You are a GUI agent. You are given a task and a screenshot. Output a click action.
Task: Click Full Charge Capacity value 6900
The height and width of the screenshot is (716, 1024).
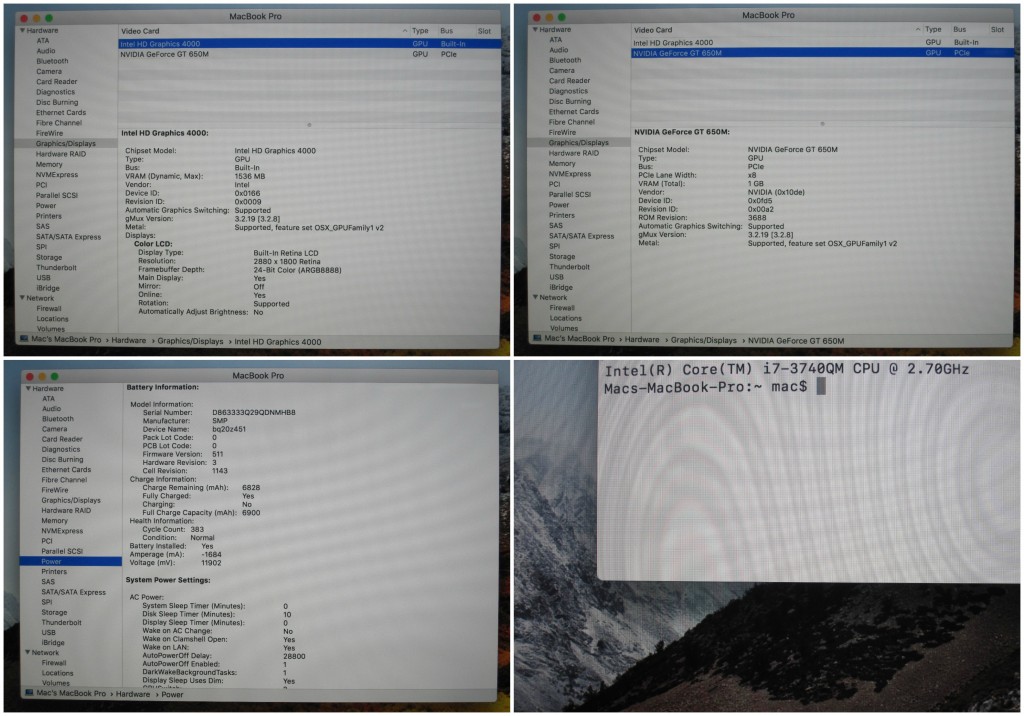[x=251, y=512]
